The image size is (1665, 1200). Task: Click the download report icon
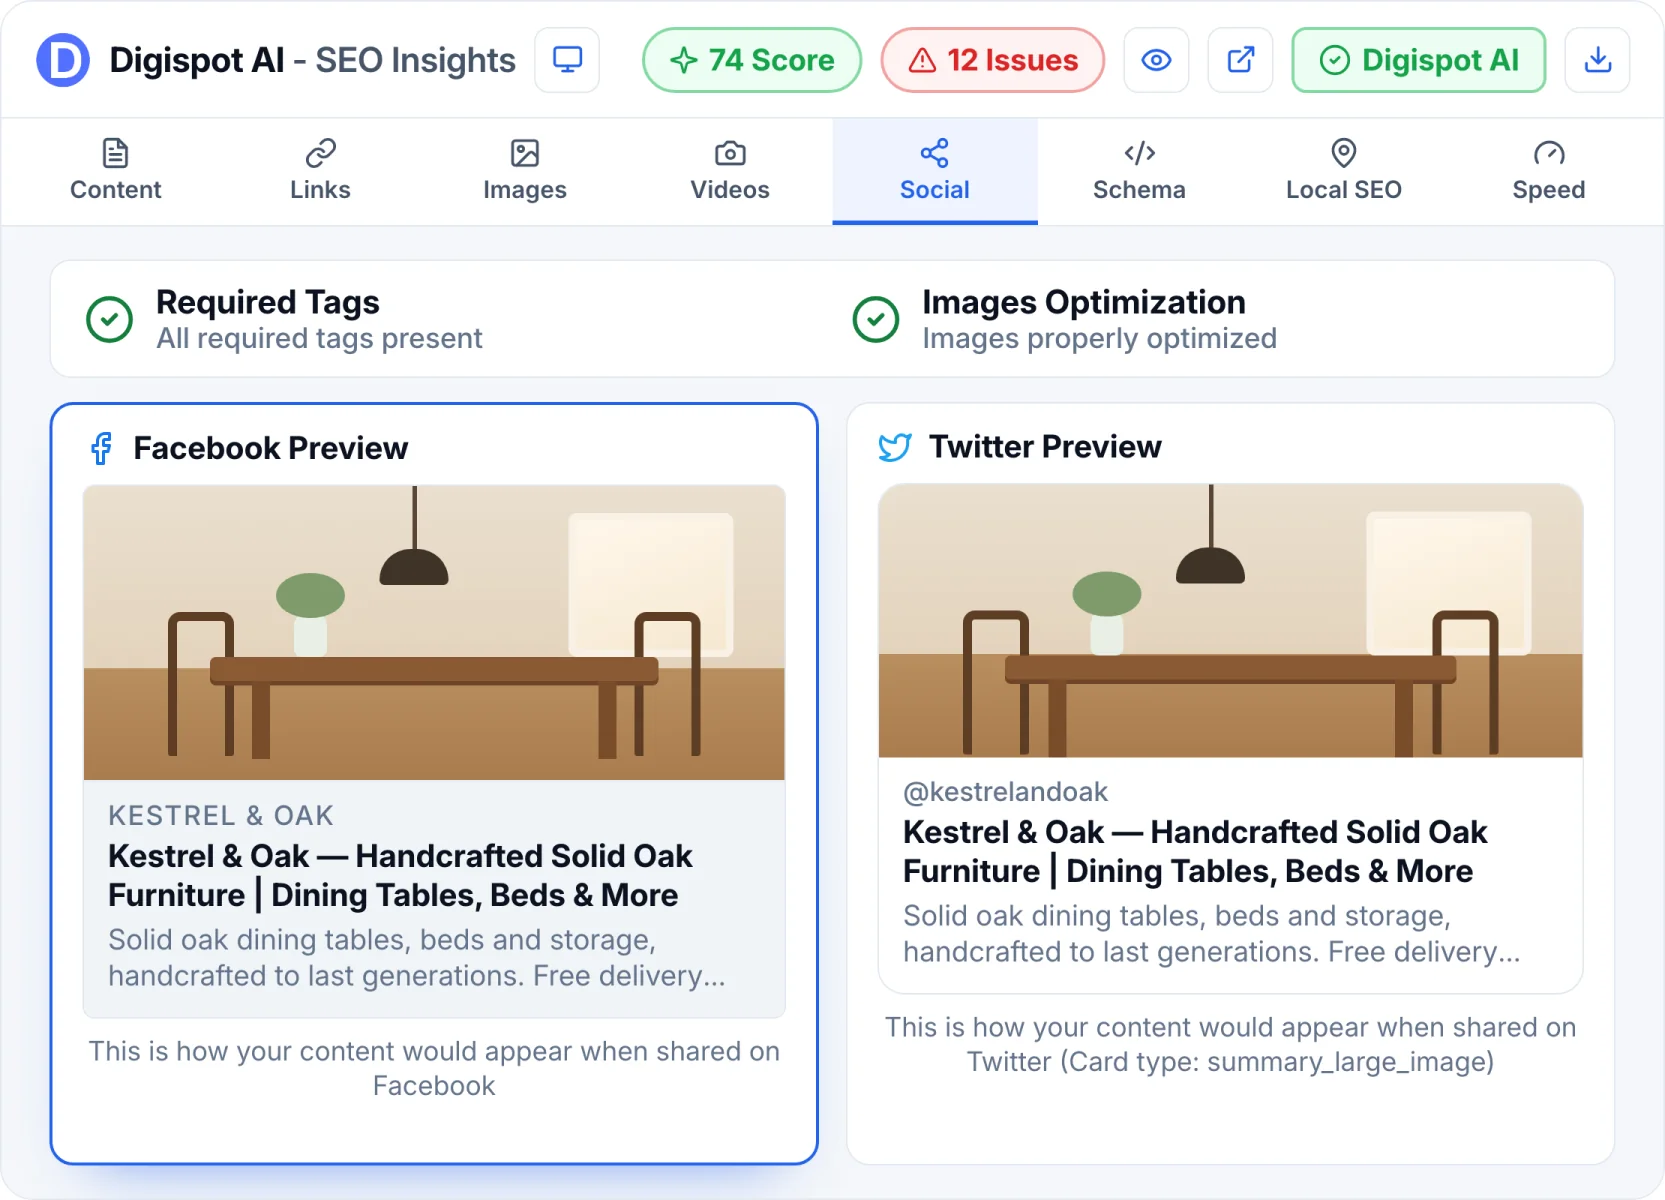(1597, 60)
